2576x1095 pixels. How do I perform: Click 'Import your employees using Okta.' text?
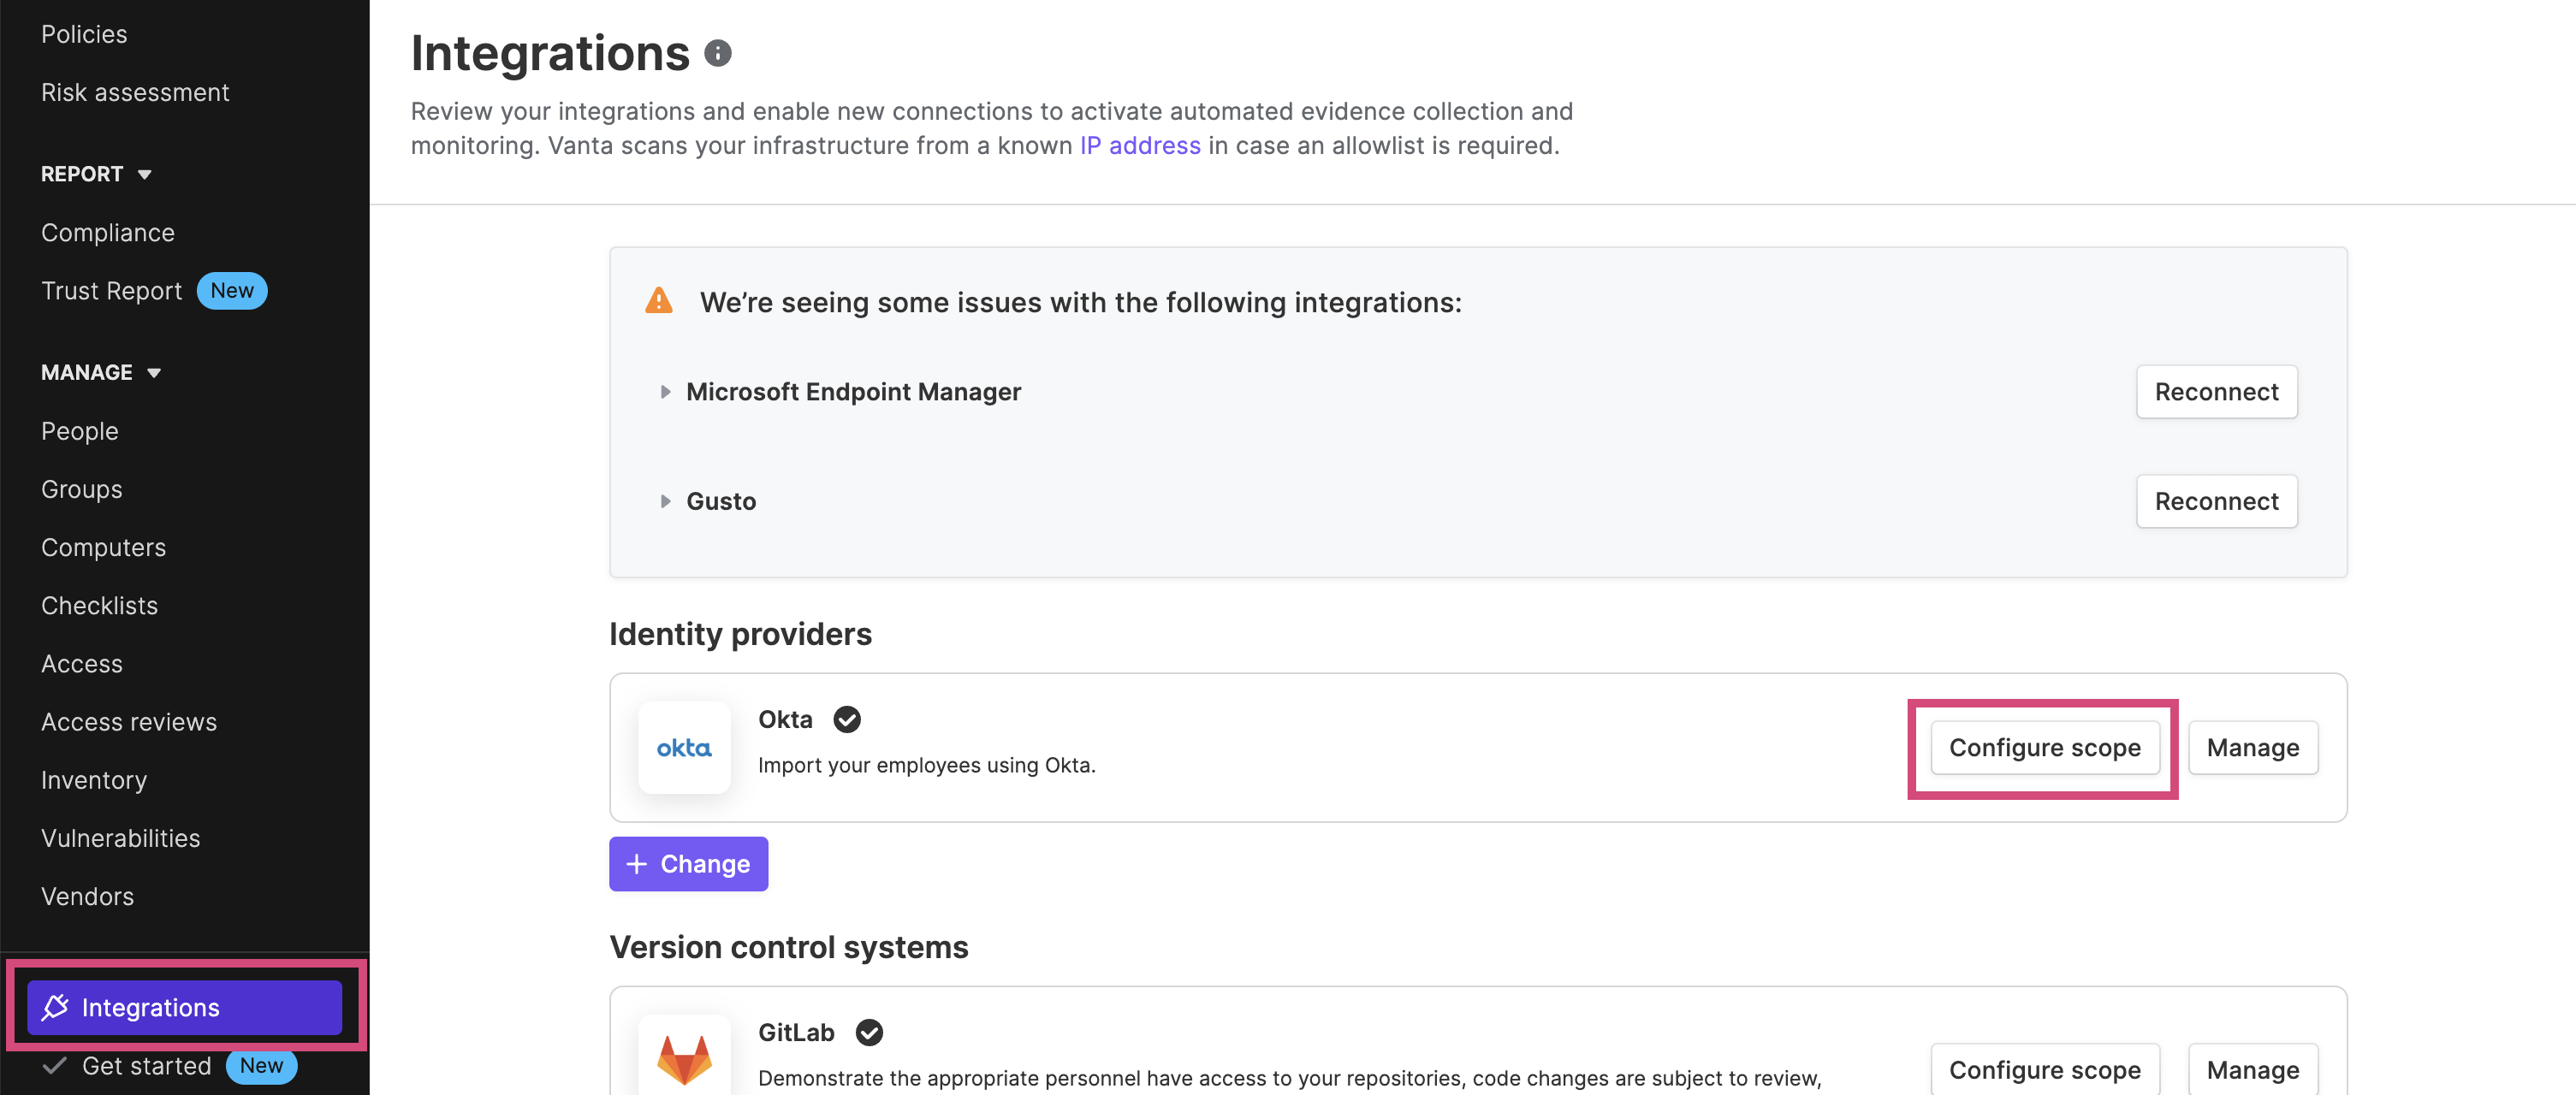point(926,765)
